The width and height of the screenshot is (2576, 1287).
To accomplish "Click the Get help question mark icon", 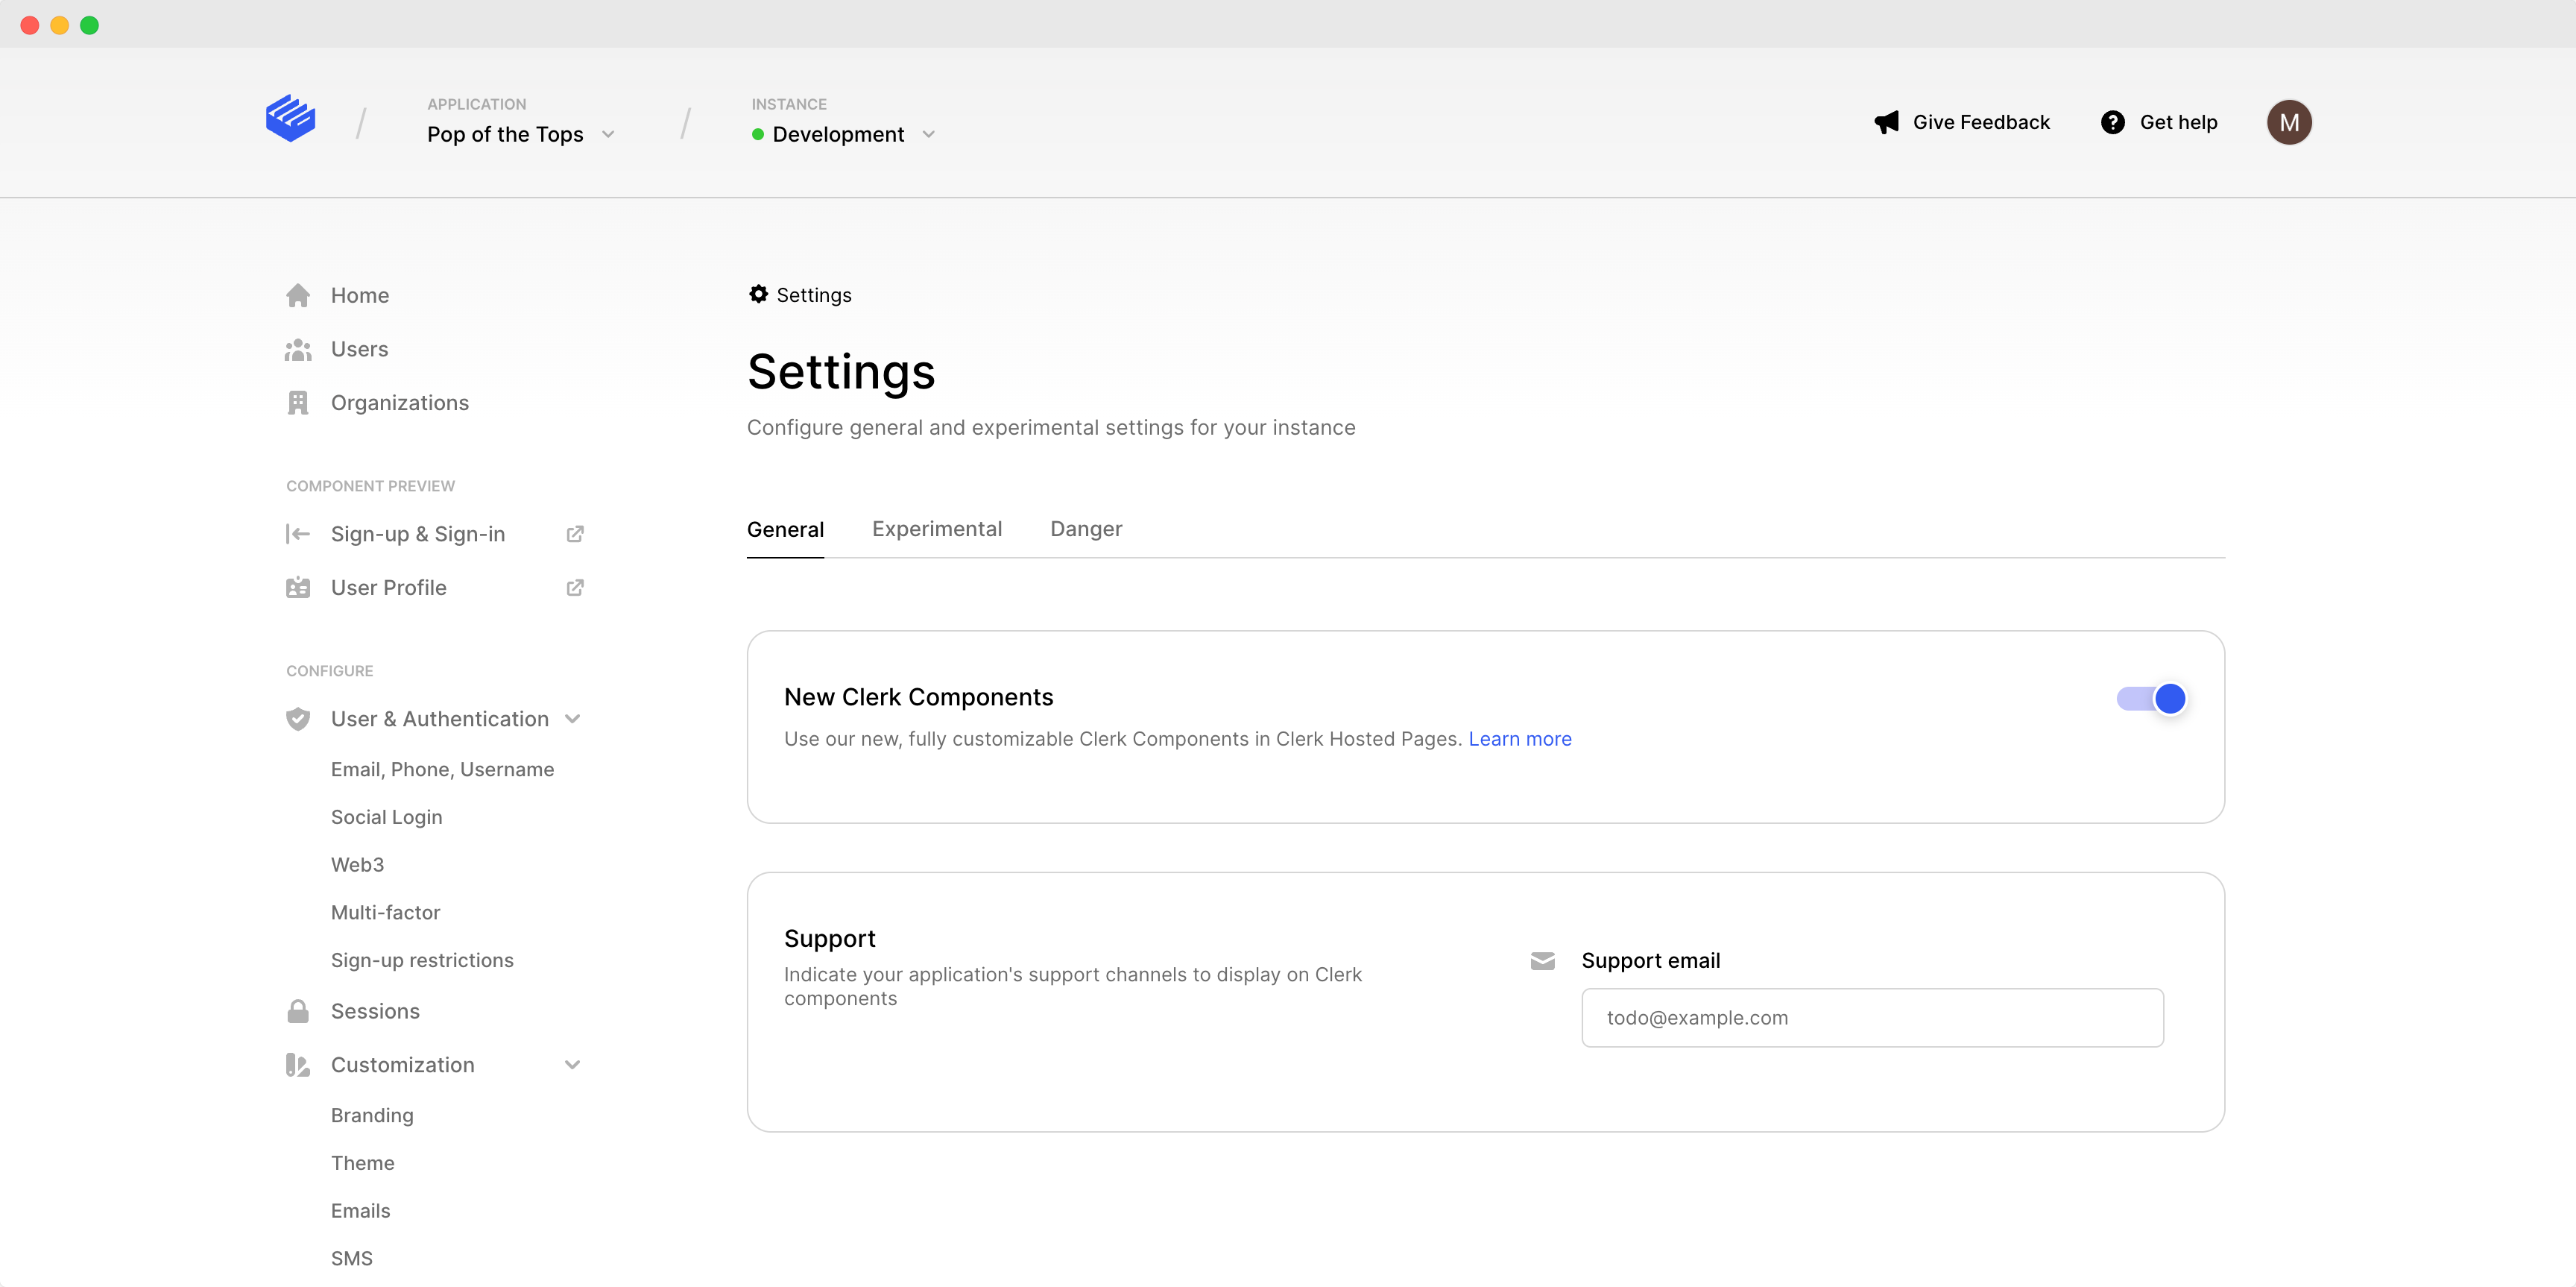I will [x=2112, y=122].
